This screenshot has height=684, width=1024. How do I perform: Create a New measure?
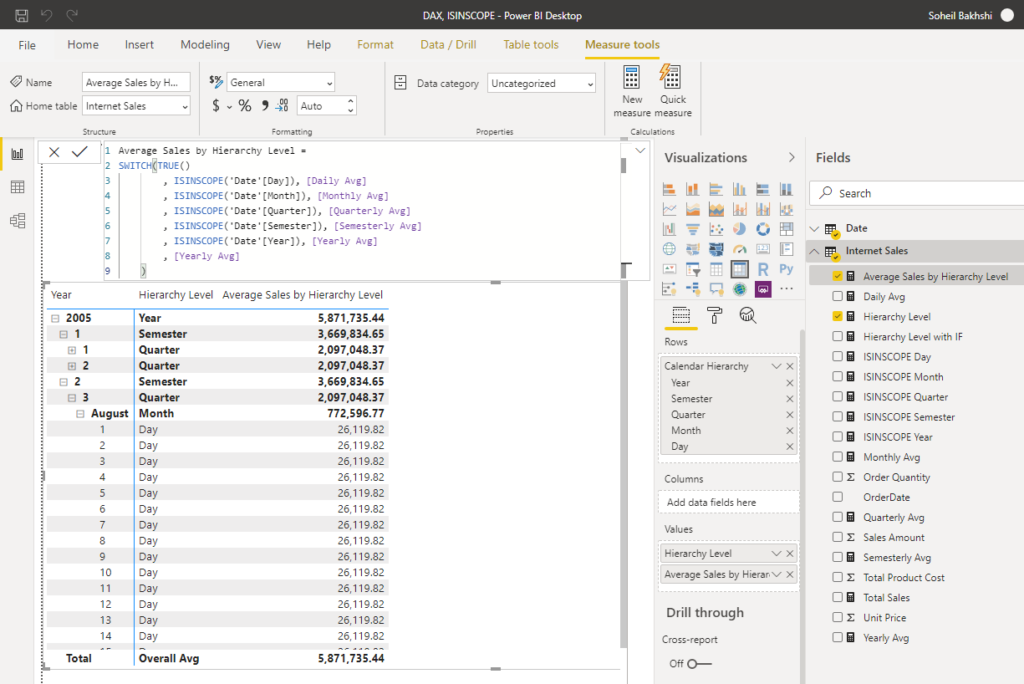coord(632,91)
